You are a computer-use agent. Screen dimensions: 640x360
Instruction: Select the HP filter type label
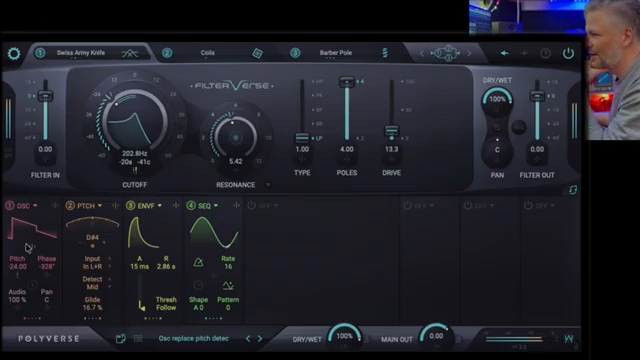coord(319,82)
